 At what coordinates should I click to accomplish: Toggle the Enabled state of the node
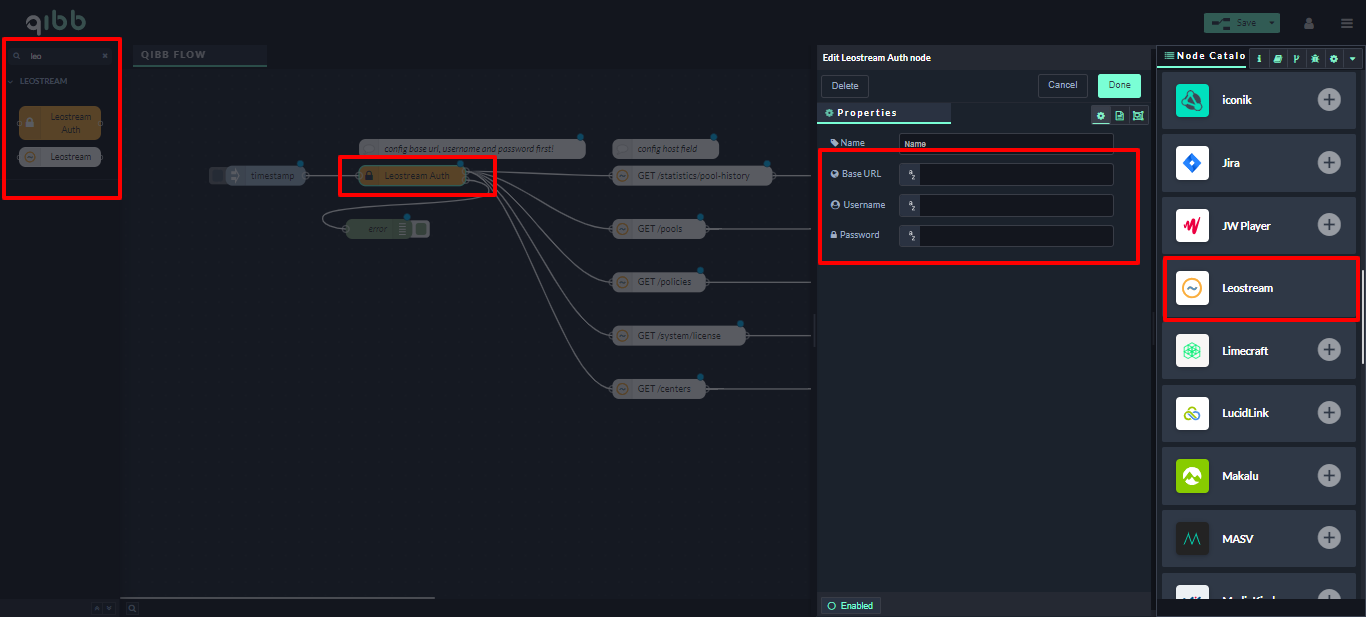click(850, 606)
